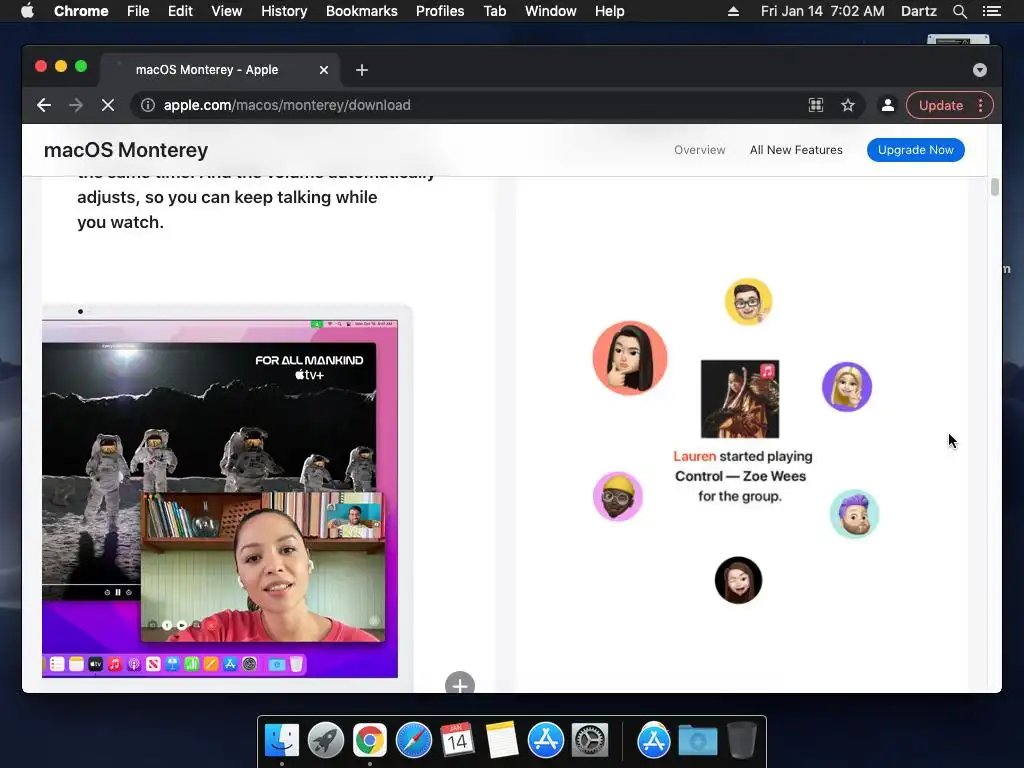
Task: Open the All New Features link
Action: [x=796, y=150]
